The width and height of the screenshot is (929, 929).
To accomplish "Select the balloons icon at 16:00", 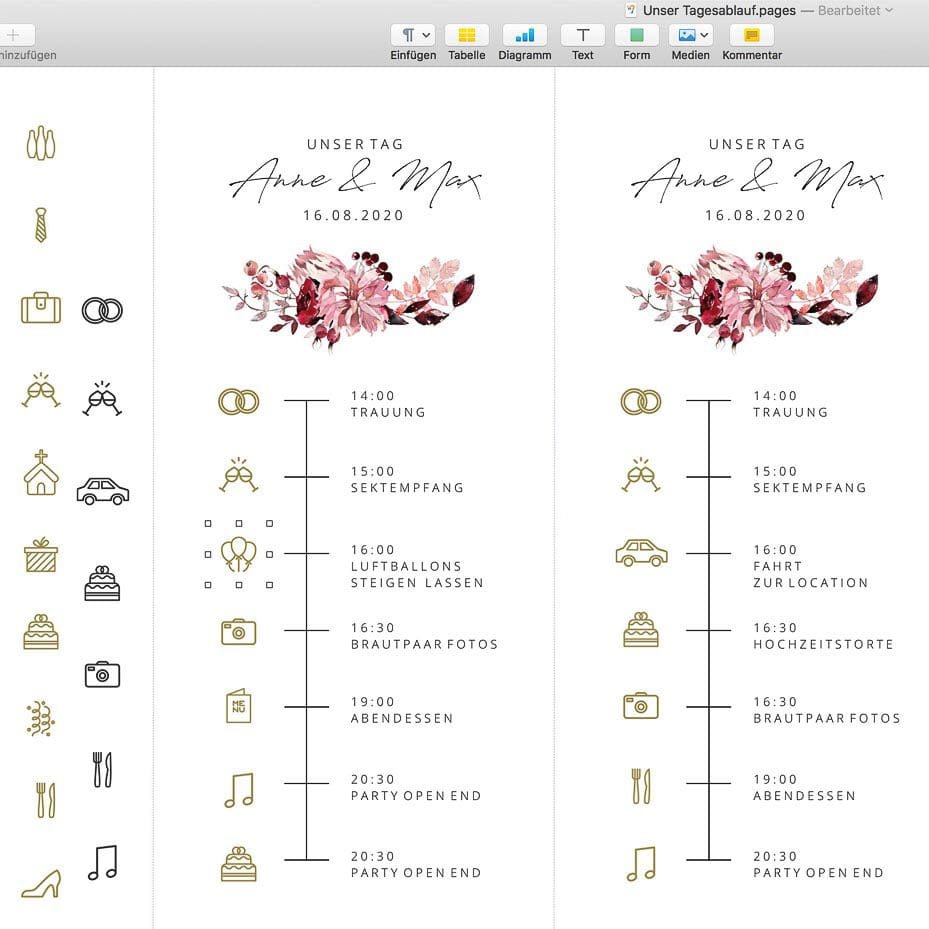I will click(239, 554).
